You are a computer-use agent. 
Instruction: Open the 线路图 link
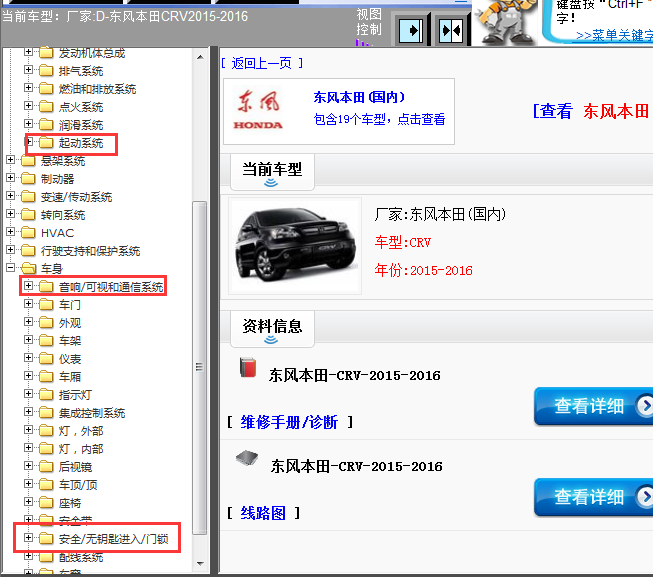pos(263,513)
